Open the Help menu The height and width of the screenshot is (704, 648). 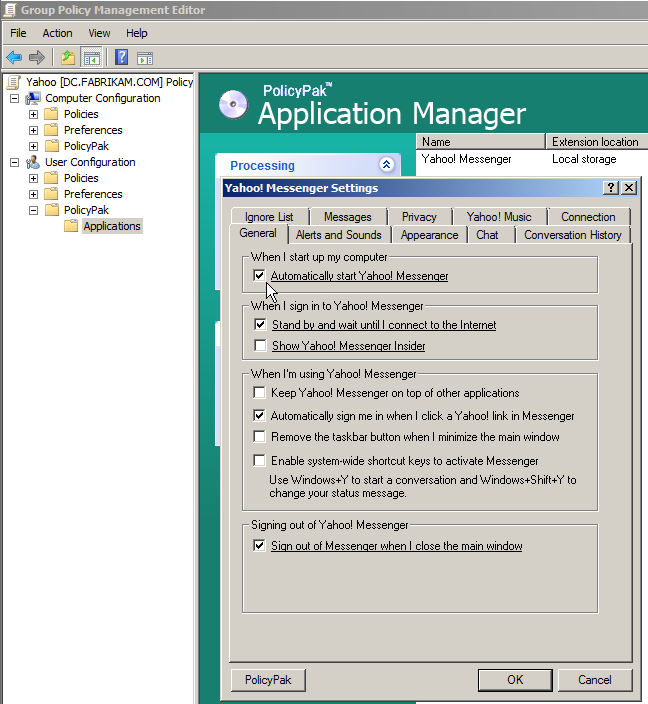point(137,33)
